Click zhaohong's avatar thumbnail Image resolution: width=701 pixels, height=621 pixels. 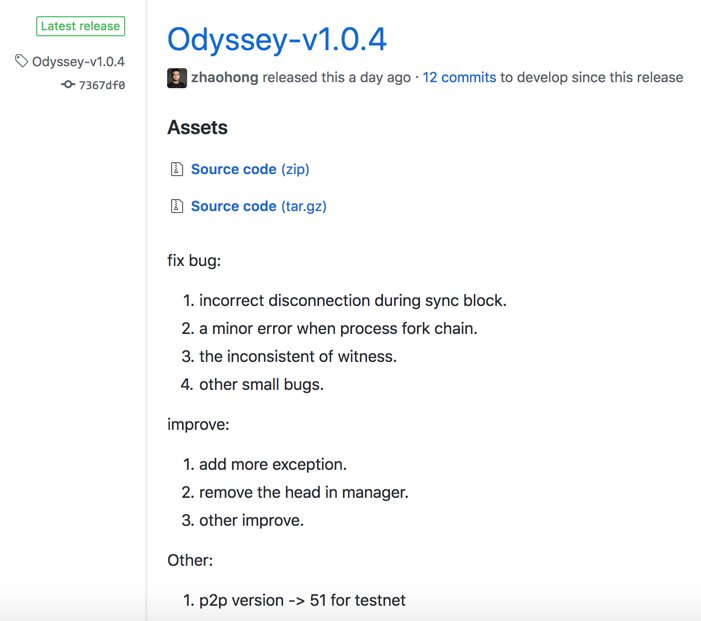[x=177, y=78]
